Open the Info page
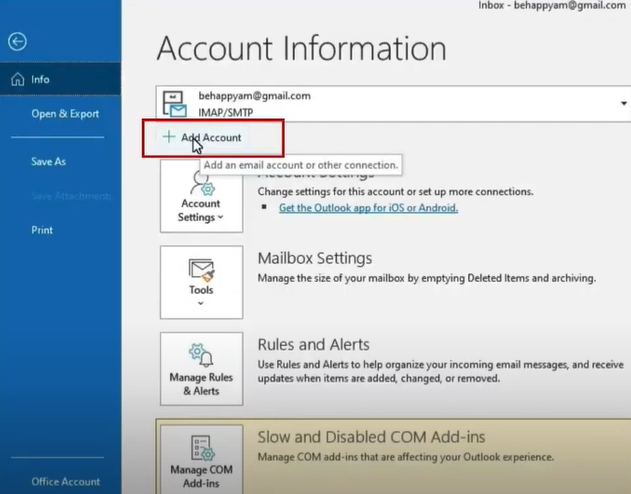This screenshot has width=631, height=494. (x=60, y=79)
